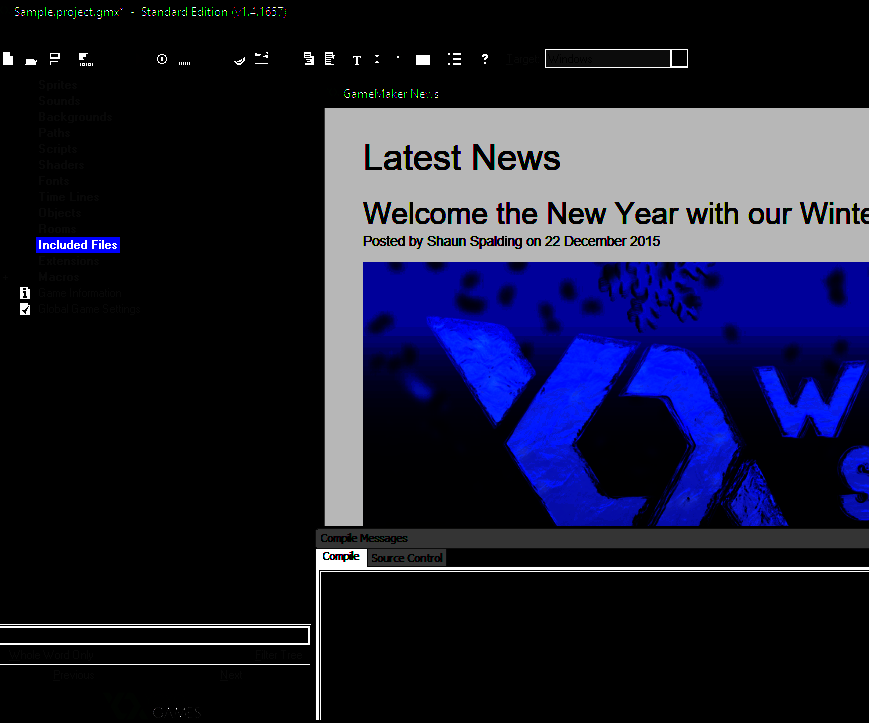Click the tiny dot toolbar icon
Screen dimensions: 869x723
click(x=398, y=57)
